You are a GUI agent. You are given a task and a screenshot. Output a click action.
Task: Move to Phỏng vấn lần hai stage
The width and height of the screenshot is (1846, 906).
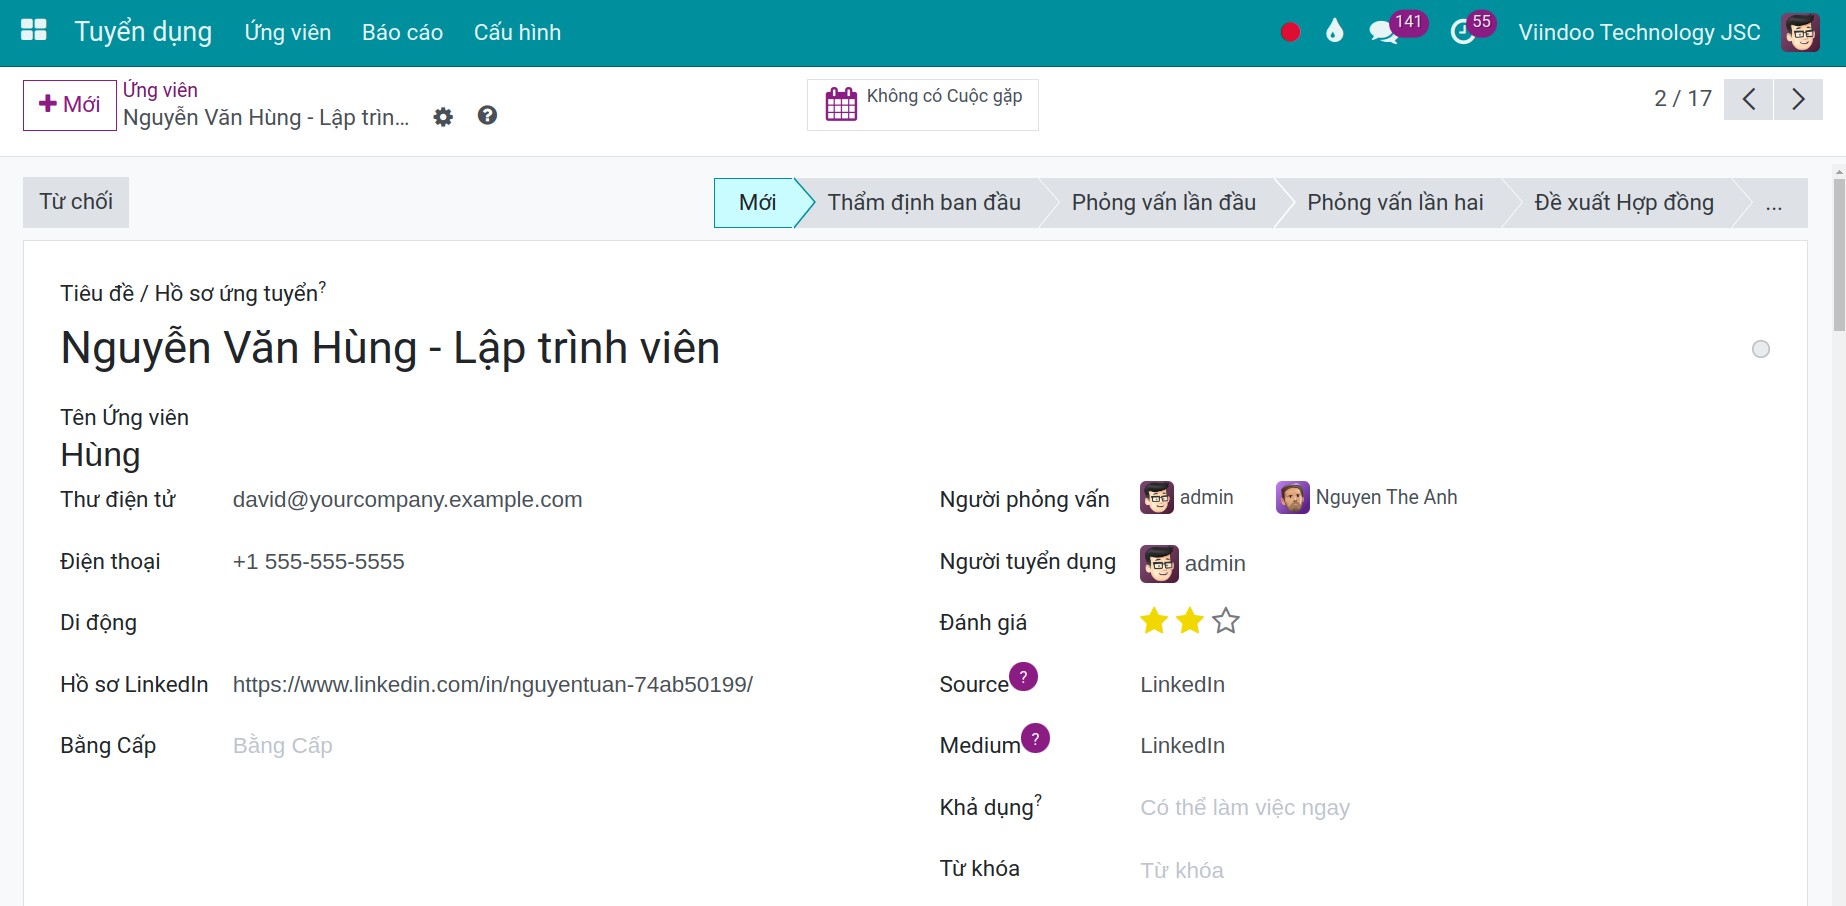[1395, 202]
